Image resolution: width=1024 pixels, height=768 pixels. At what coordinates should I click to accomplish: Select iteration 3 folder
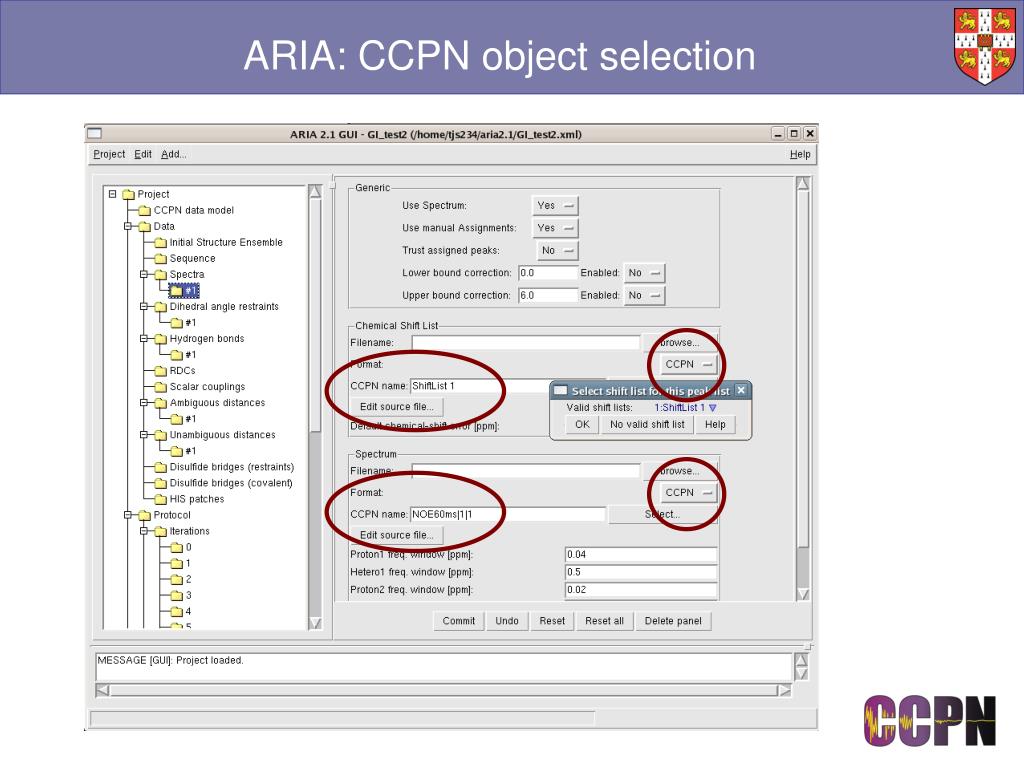(x=181, y=595)
